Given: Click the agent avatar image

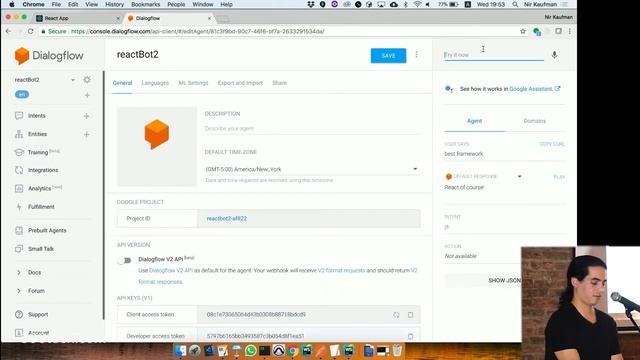Looking at the screenshot, I should tap(157, 147).
